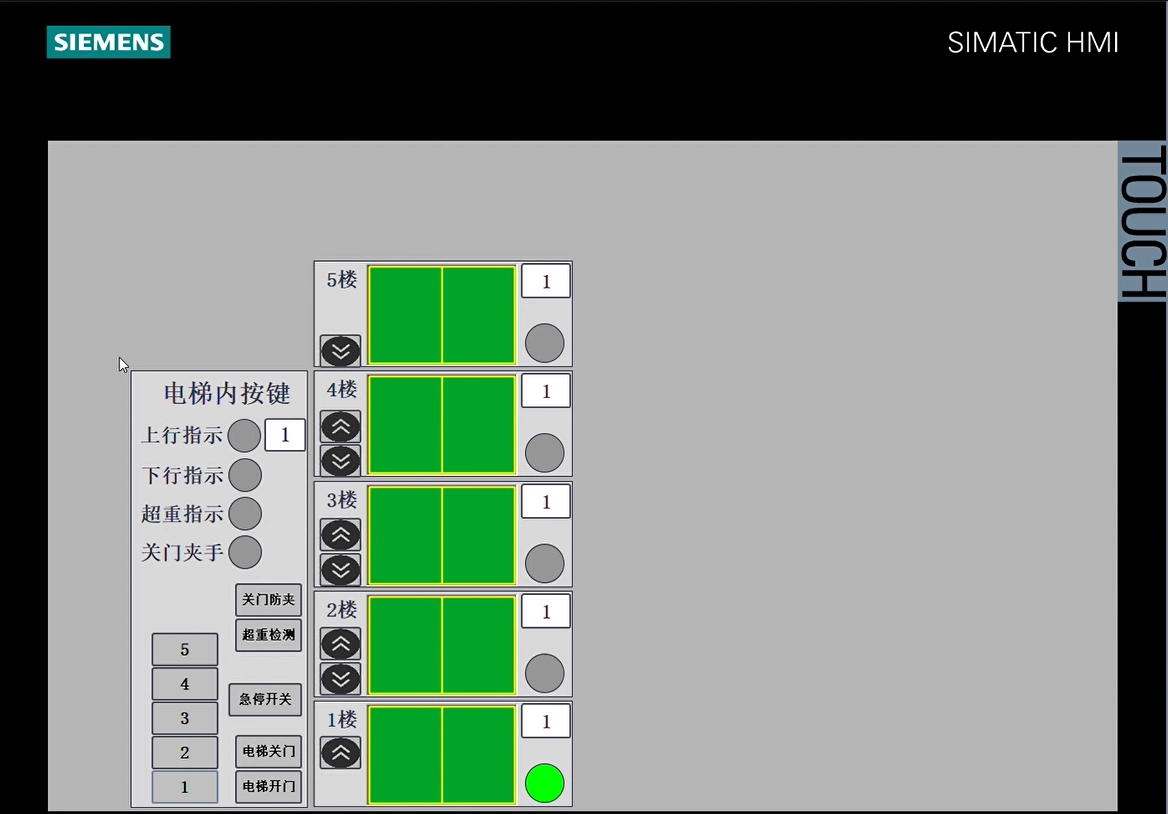Click the SIEMENS logo
Viewport: 1168px width, 814px height.
[107, 42]
